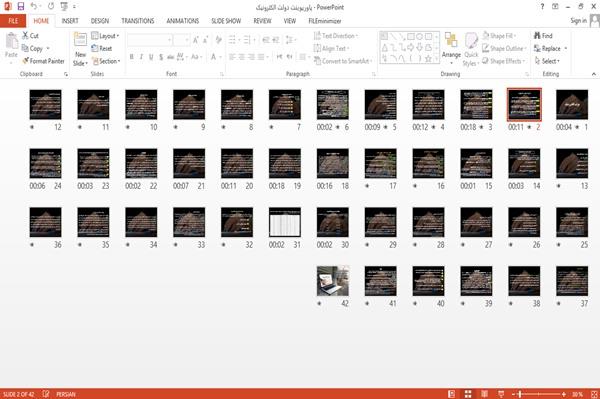The height and width of the screenshot is (399, 600).
Task: Open the Text Direction dropdown
Action: pos(336,36)
